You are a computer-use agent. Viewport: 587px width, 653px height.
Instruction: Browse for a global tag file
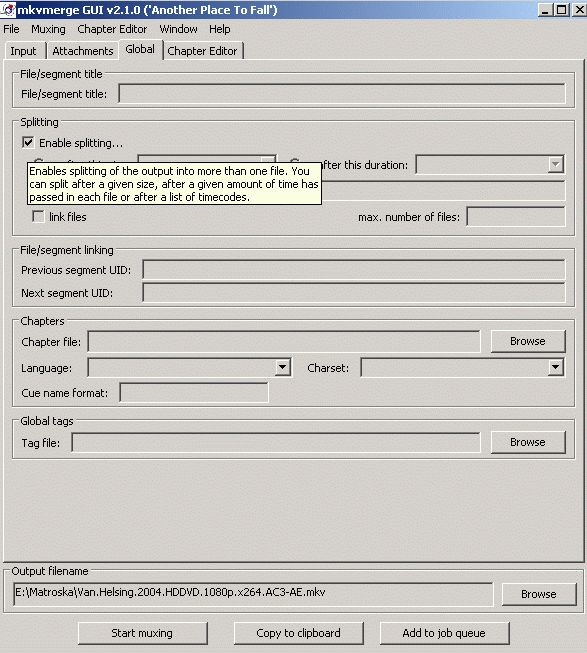coord(528,442)
